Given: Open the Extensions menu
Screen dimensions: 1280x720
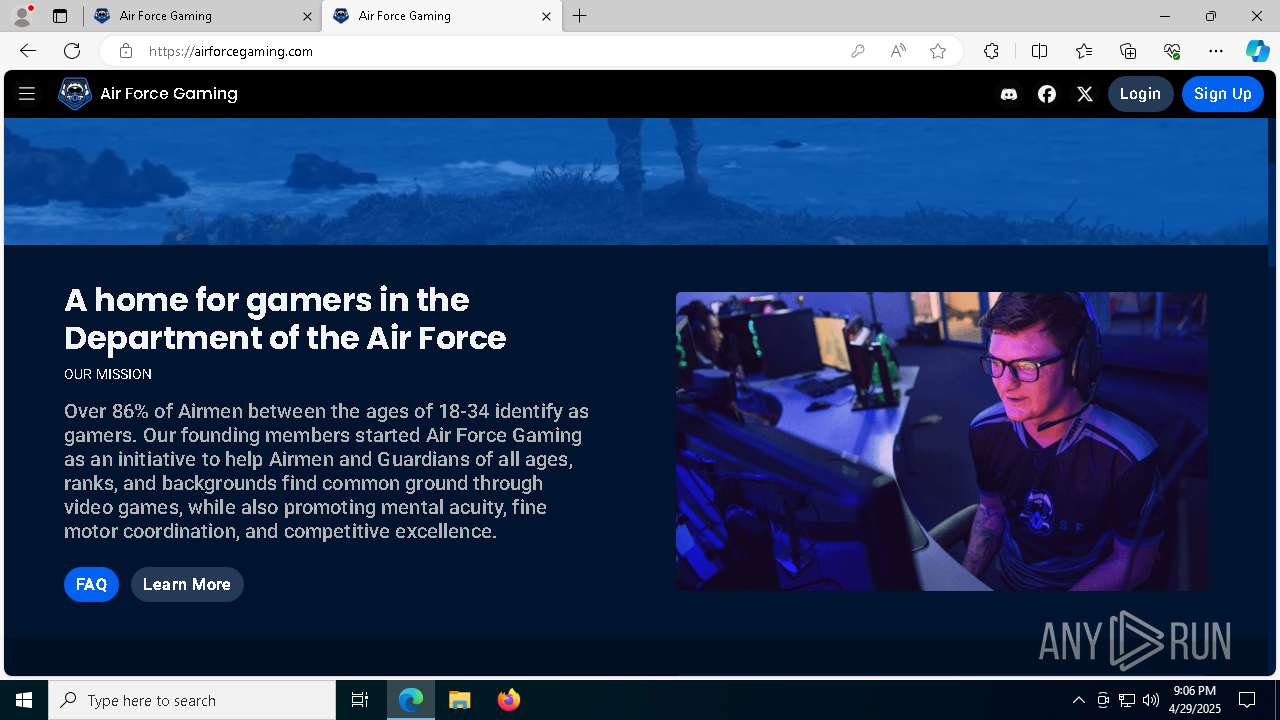Looking at the screenshot, I should click(991, 51).
